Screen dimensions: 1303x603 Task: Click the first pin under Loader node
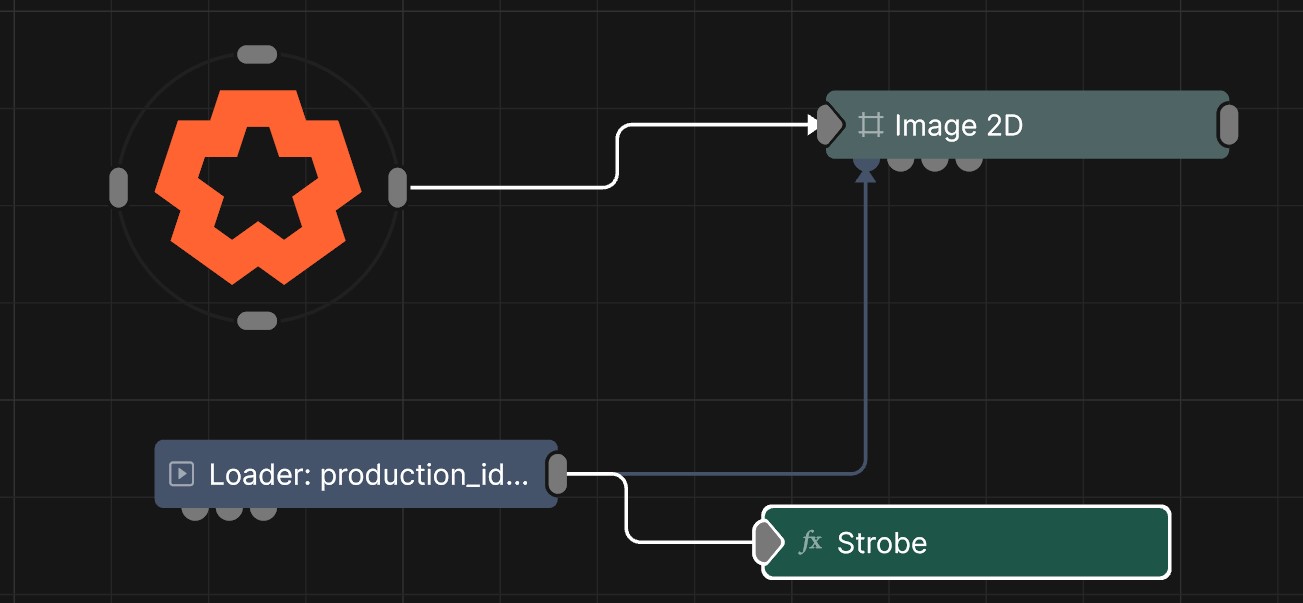(195, 512)
